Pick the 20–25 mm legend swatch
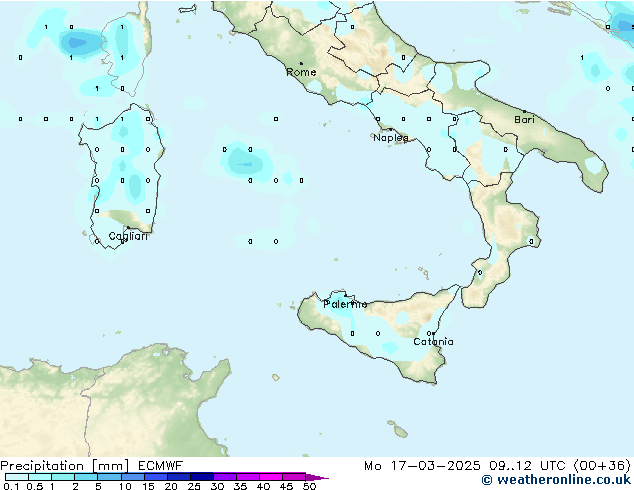634x490 pixels. coord(179,477)
